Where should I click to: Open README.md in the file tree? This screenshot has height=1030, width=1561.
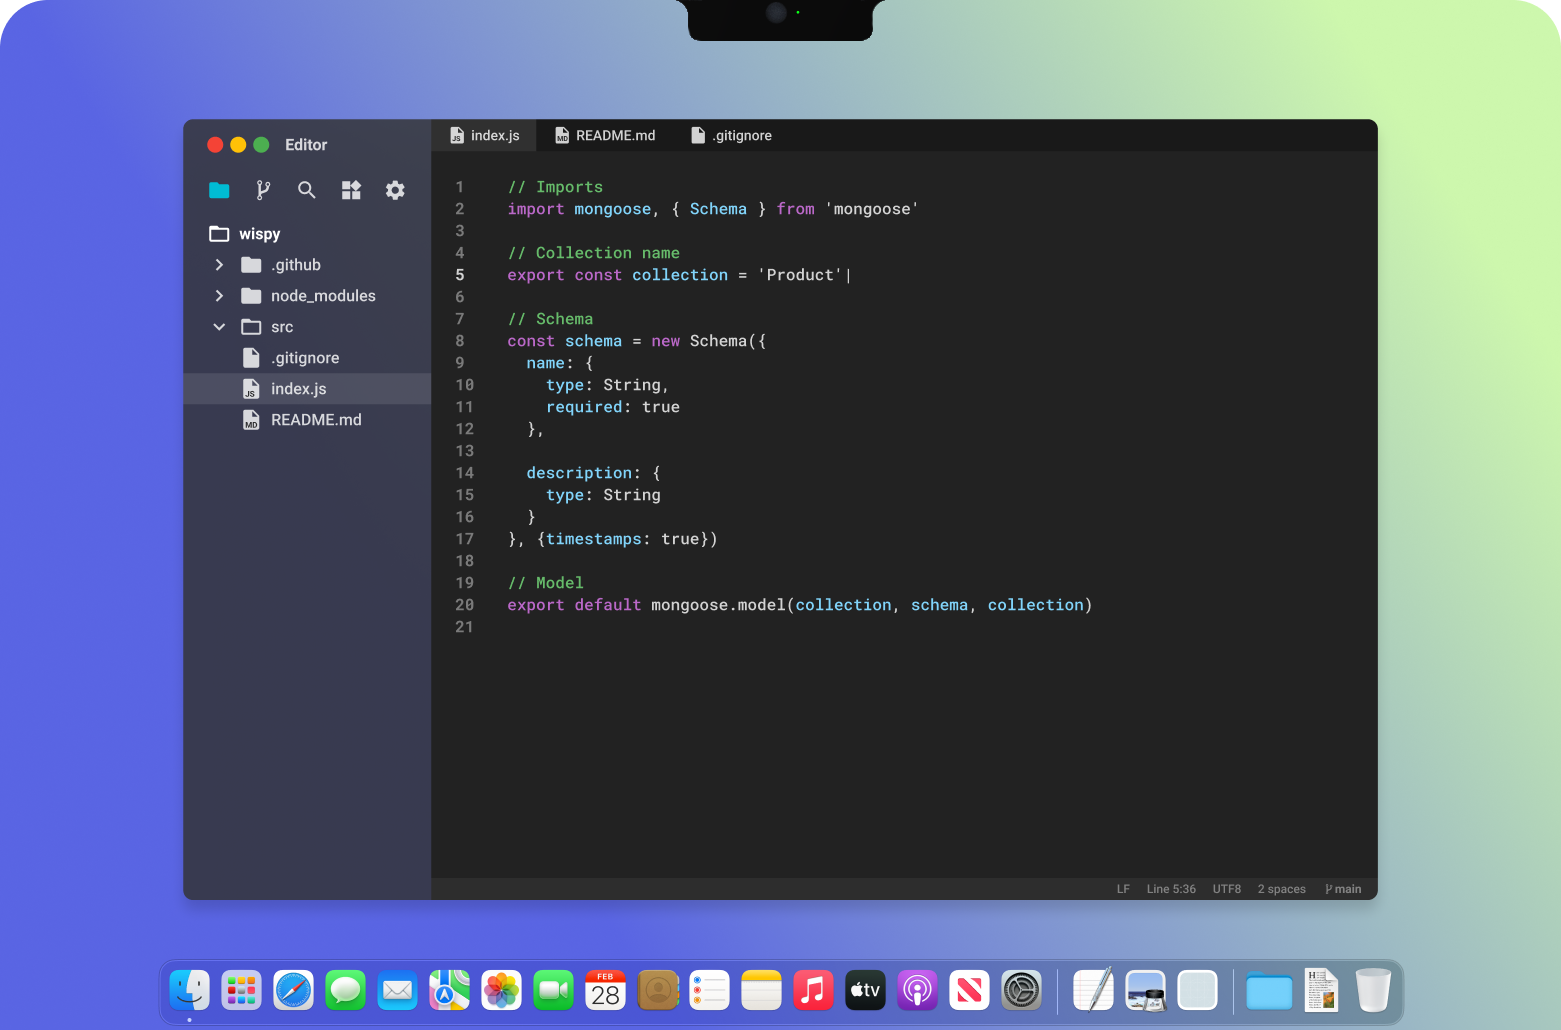pos(307,420)
